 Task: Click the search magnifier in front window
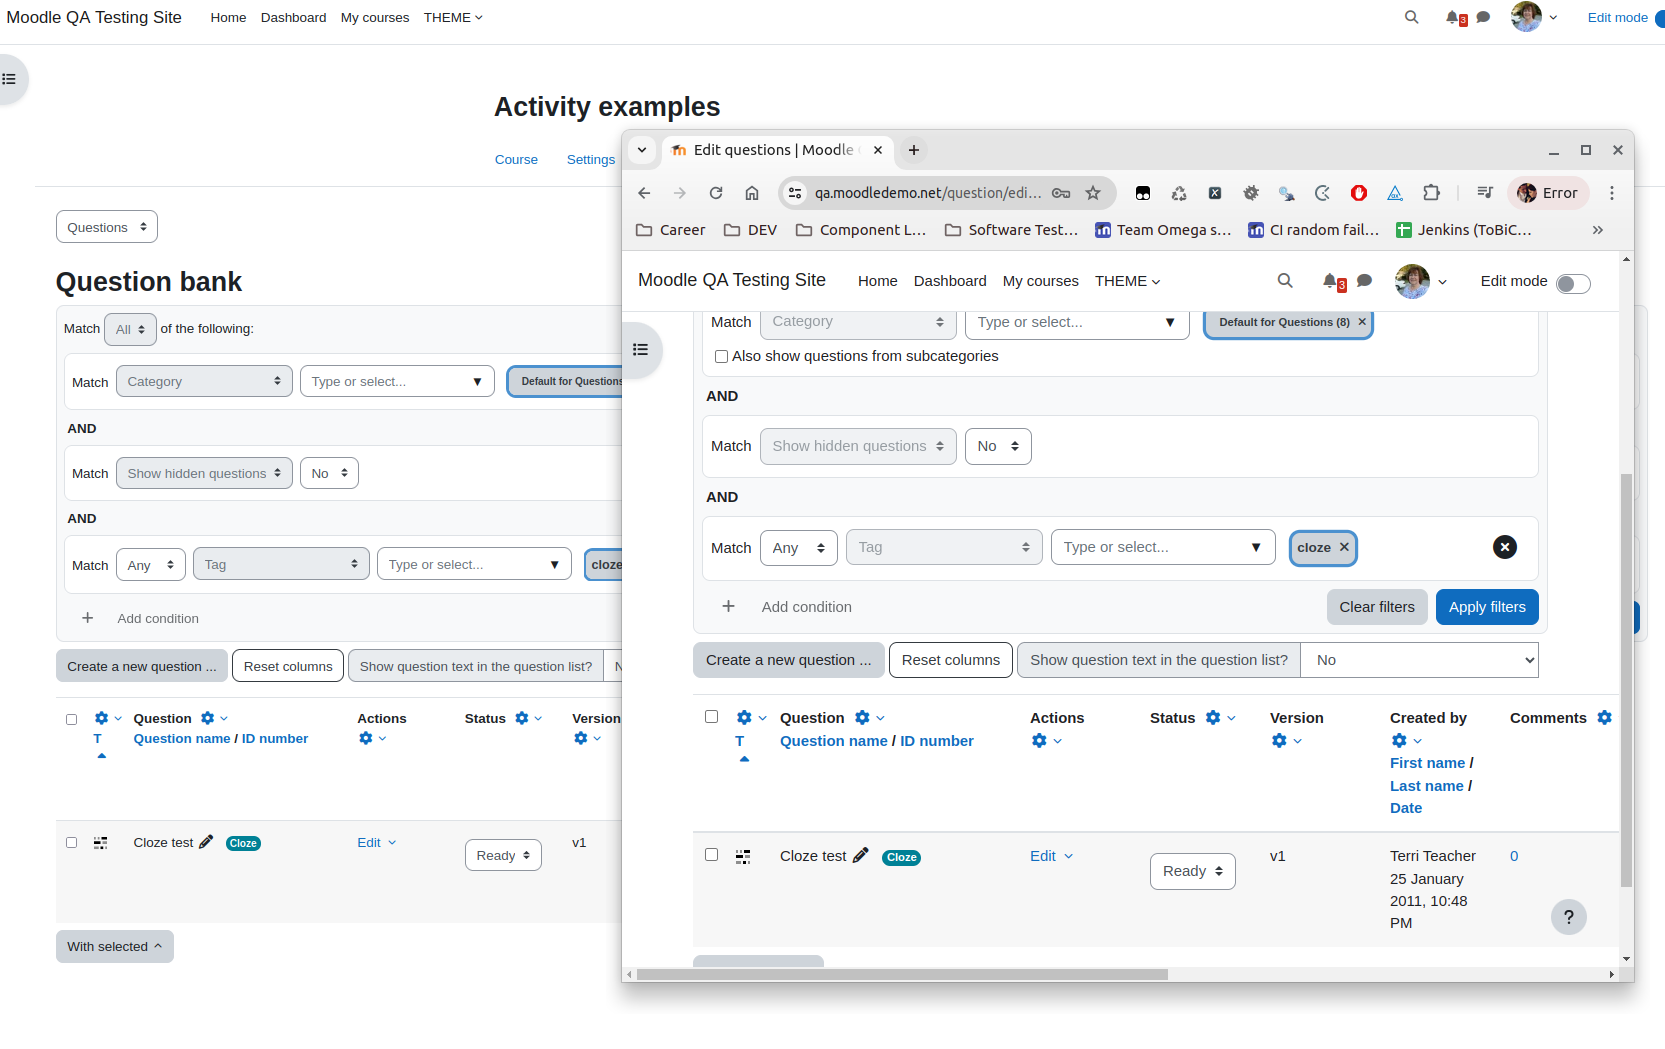pos(1285,281)
